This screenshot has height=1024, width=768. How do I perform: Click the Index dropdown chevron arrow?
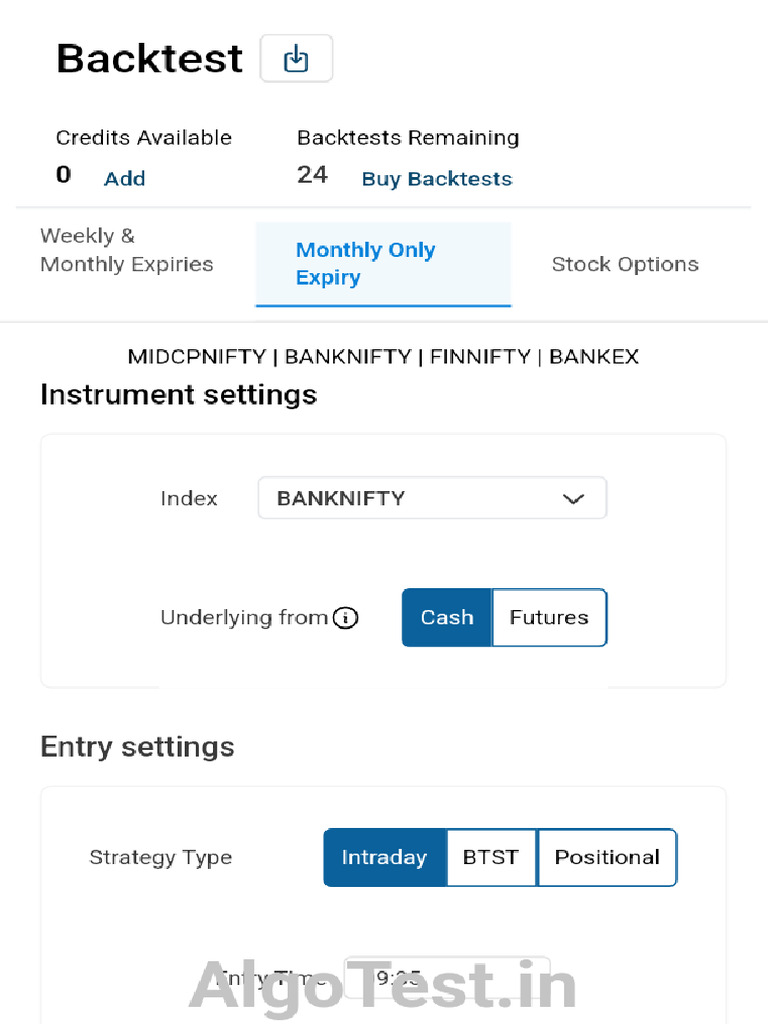pyautogui.click(x=573, y=499)
